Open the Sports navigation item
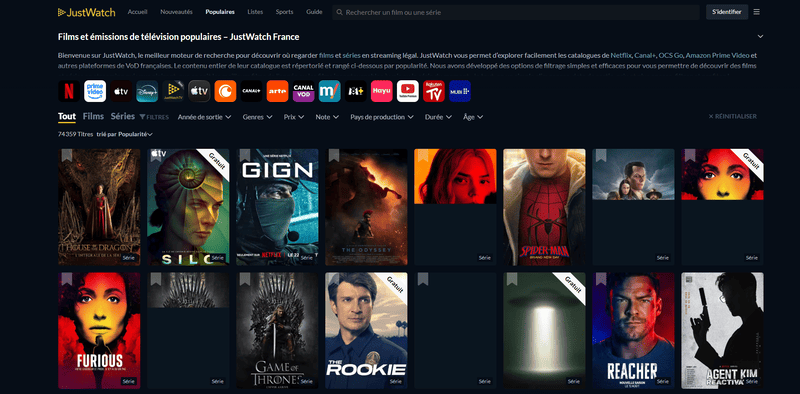Viewport: 800px width, 394px height. click(x=285, y=12)
